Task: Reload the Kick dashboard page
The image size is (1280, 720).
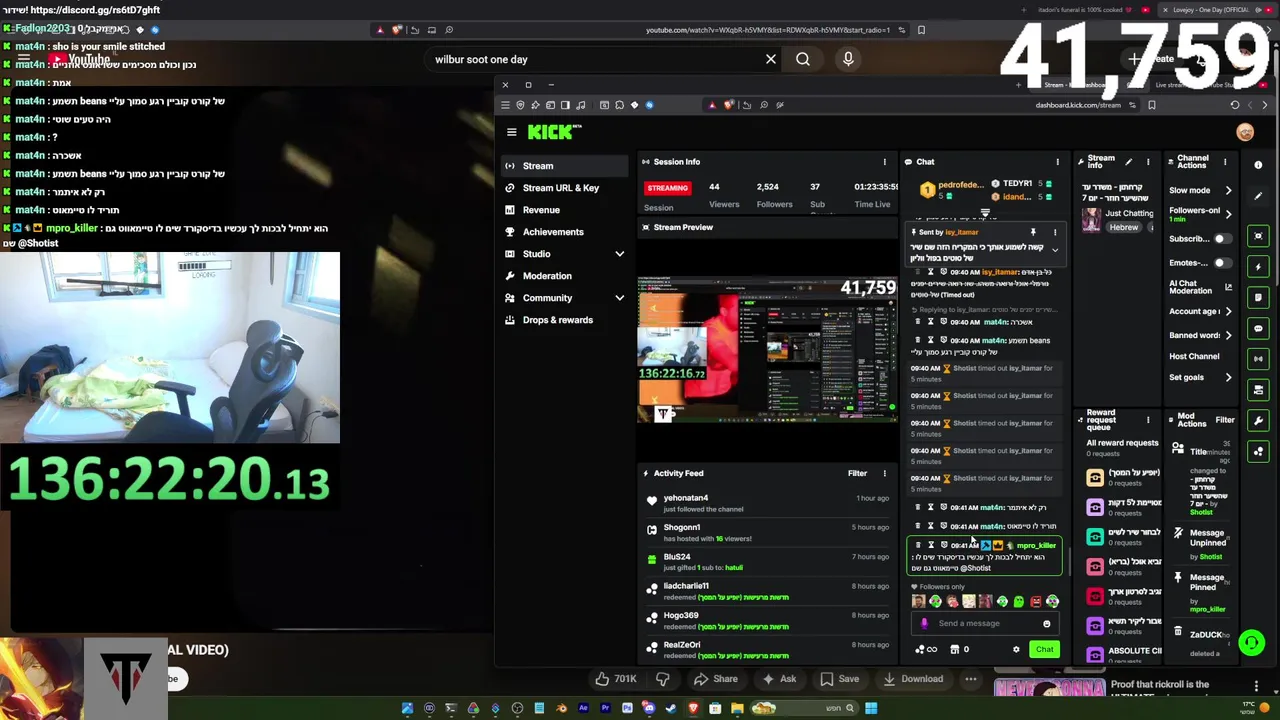Action: (1234, 105)
